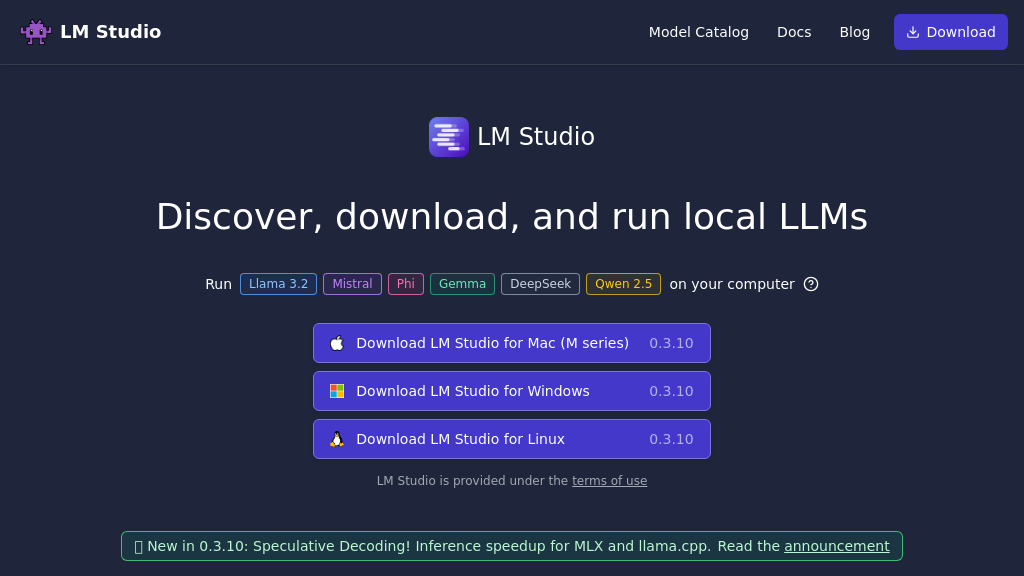Select the Llama 3.2 tag
Screen dimensions: 1024x576
click(278, 284)
